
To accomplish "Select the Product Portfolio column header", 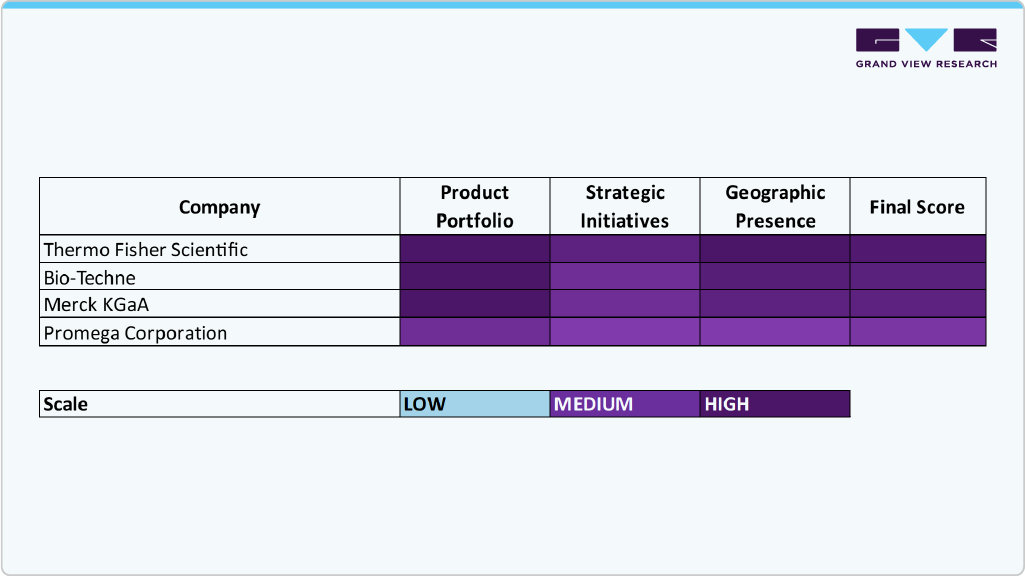I will pos(475,207).
